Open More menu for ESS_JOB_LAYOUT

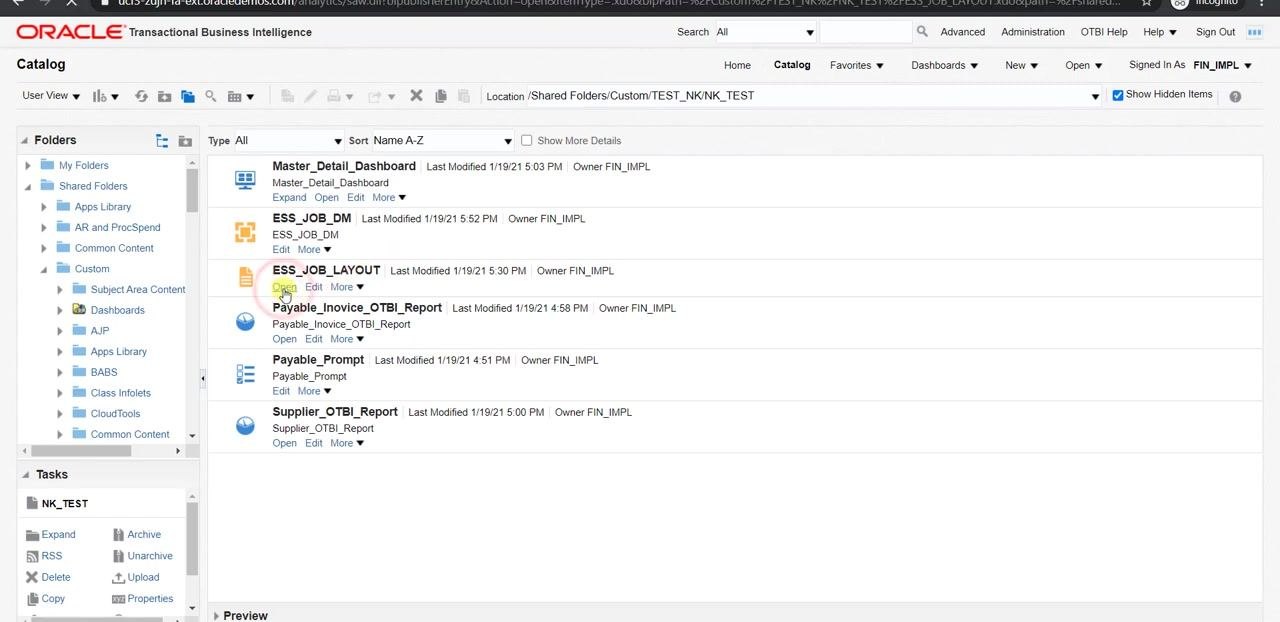[347, 287]
